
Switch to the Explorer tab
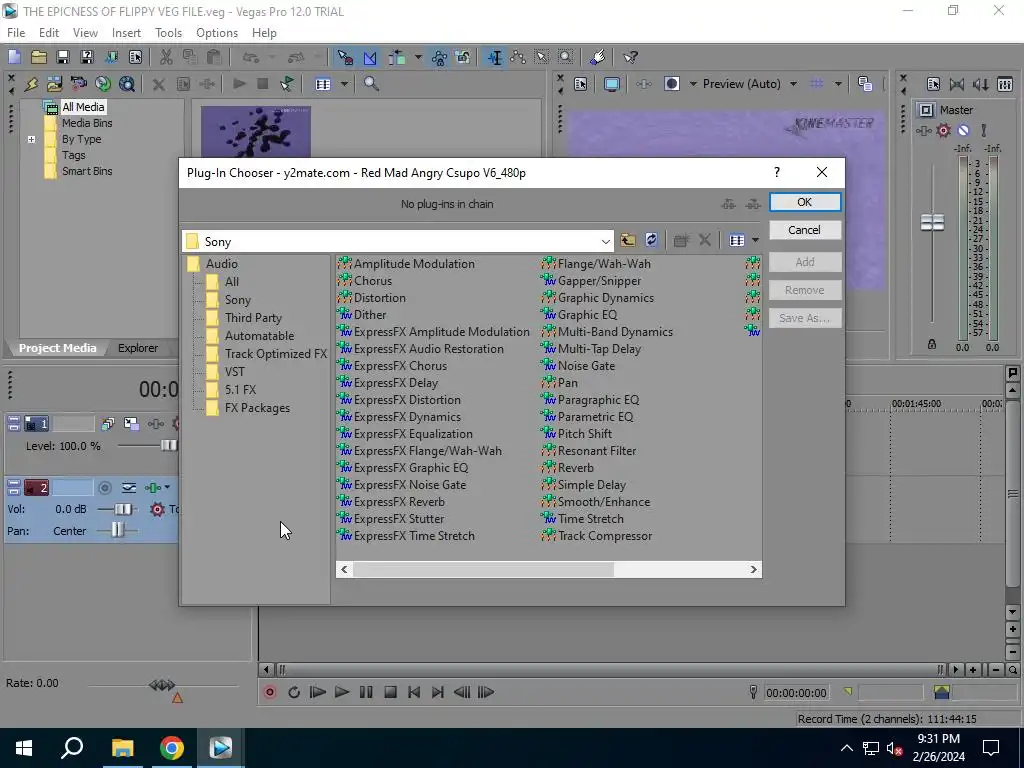(x=138, y=348)
